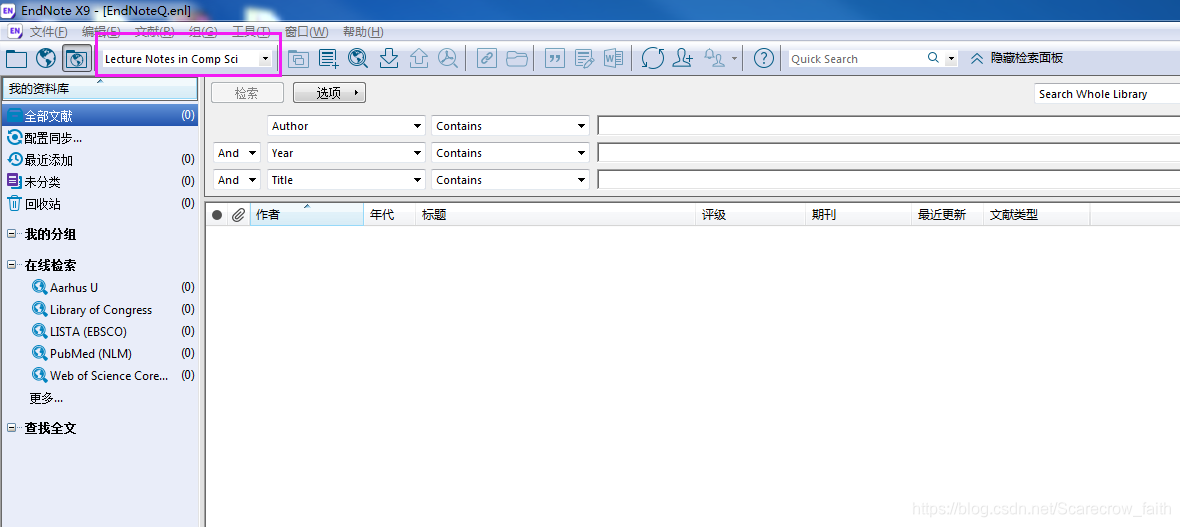This screenshot has width=1180, height=527.
Task: Create a New Reference
Action: 329,59
